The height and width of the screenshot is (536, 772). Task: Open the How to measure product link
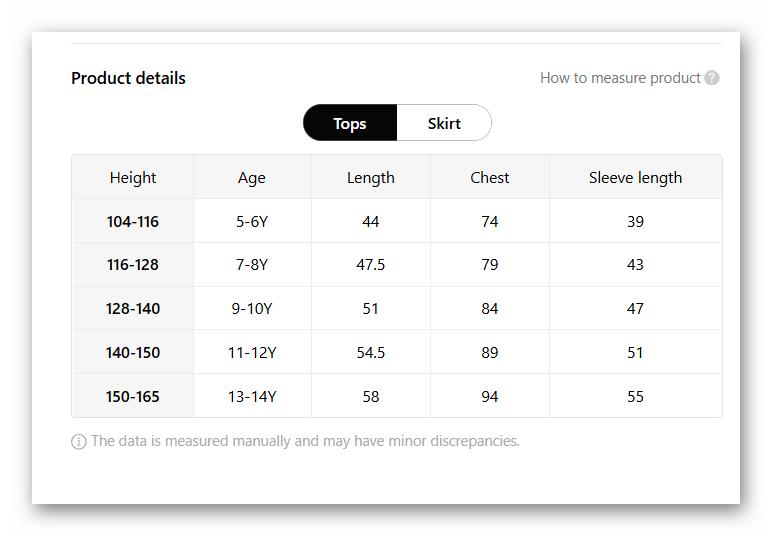620,78
